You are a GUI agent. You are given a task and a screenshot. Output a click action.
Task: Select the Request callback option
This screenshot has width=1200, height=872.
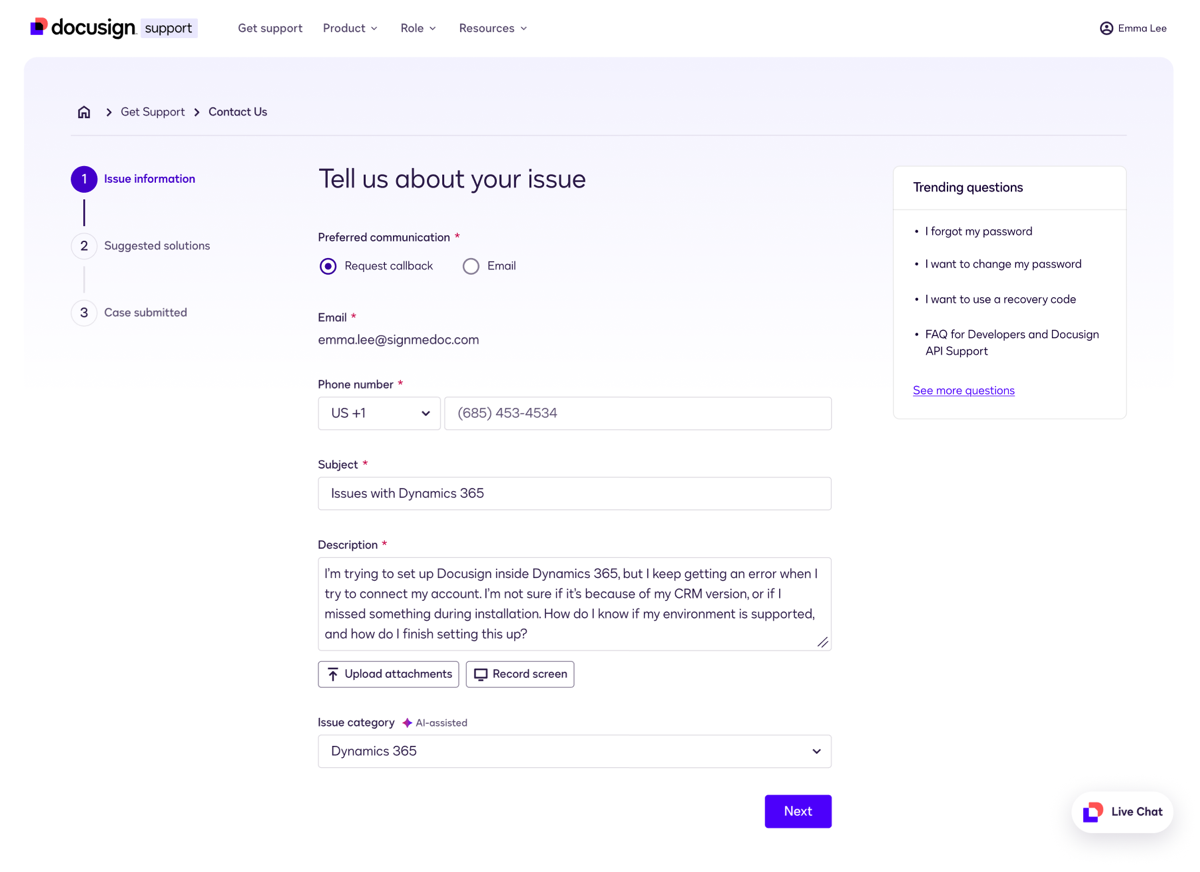point(328,266)
